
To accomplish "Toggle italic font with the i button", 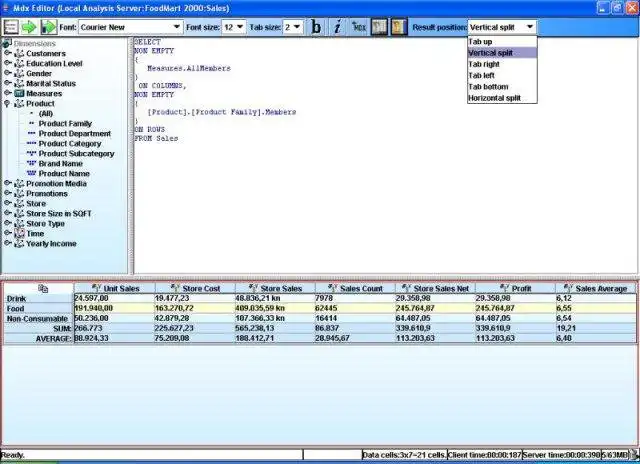I will (x=338, y=27).
